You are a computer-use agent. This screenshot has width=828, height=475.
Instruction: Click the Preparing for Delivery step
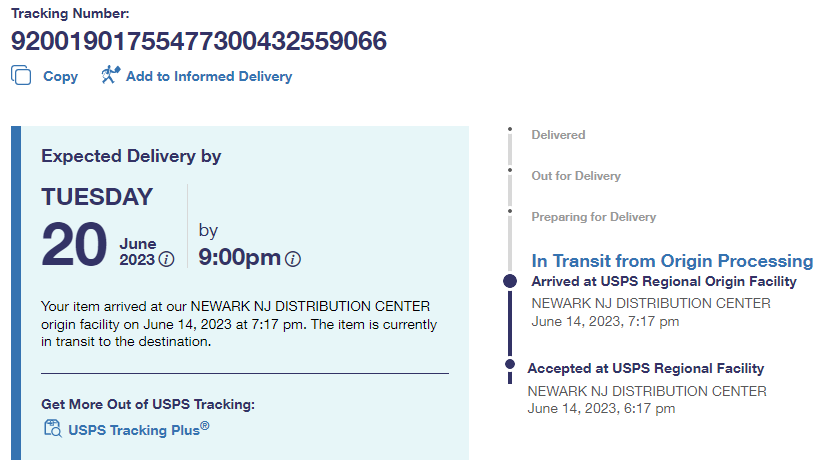coord(593,217)
